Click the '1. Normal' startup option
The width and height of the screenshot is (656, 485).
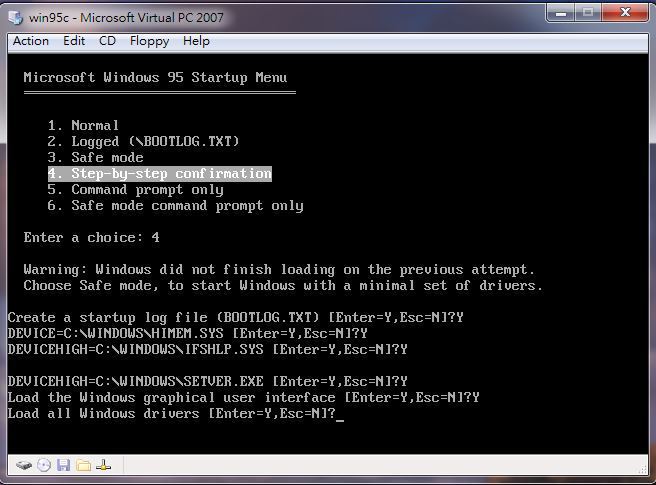coord(83,125)
